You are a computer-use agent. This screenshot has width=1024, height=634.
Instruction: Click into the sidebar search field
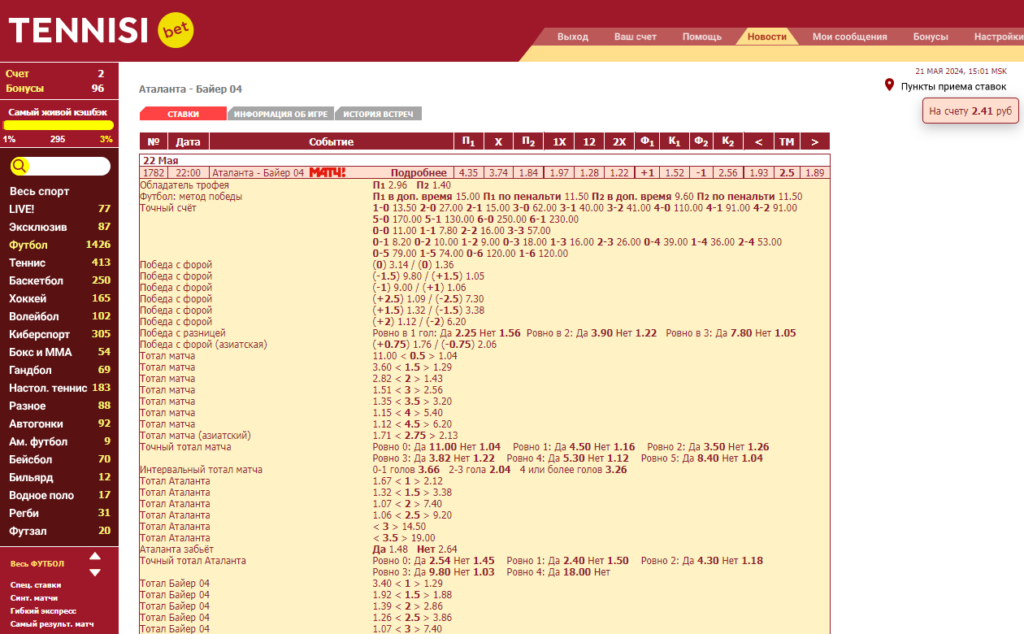(x=68, y=166)
